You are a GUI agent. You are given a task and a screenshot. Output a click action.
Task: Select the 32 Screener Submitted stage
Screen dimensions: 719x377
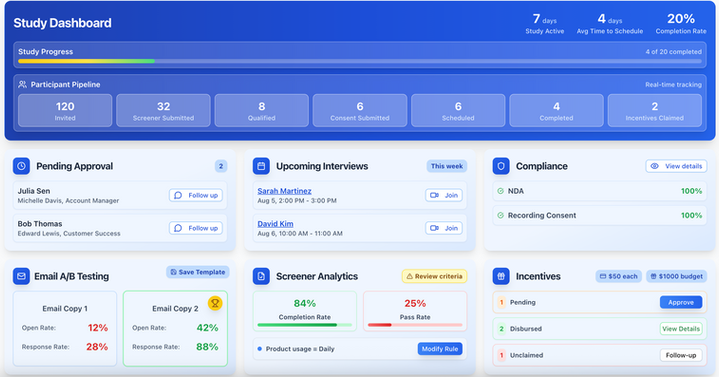point(163,111)
